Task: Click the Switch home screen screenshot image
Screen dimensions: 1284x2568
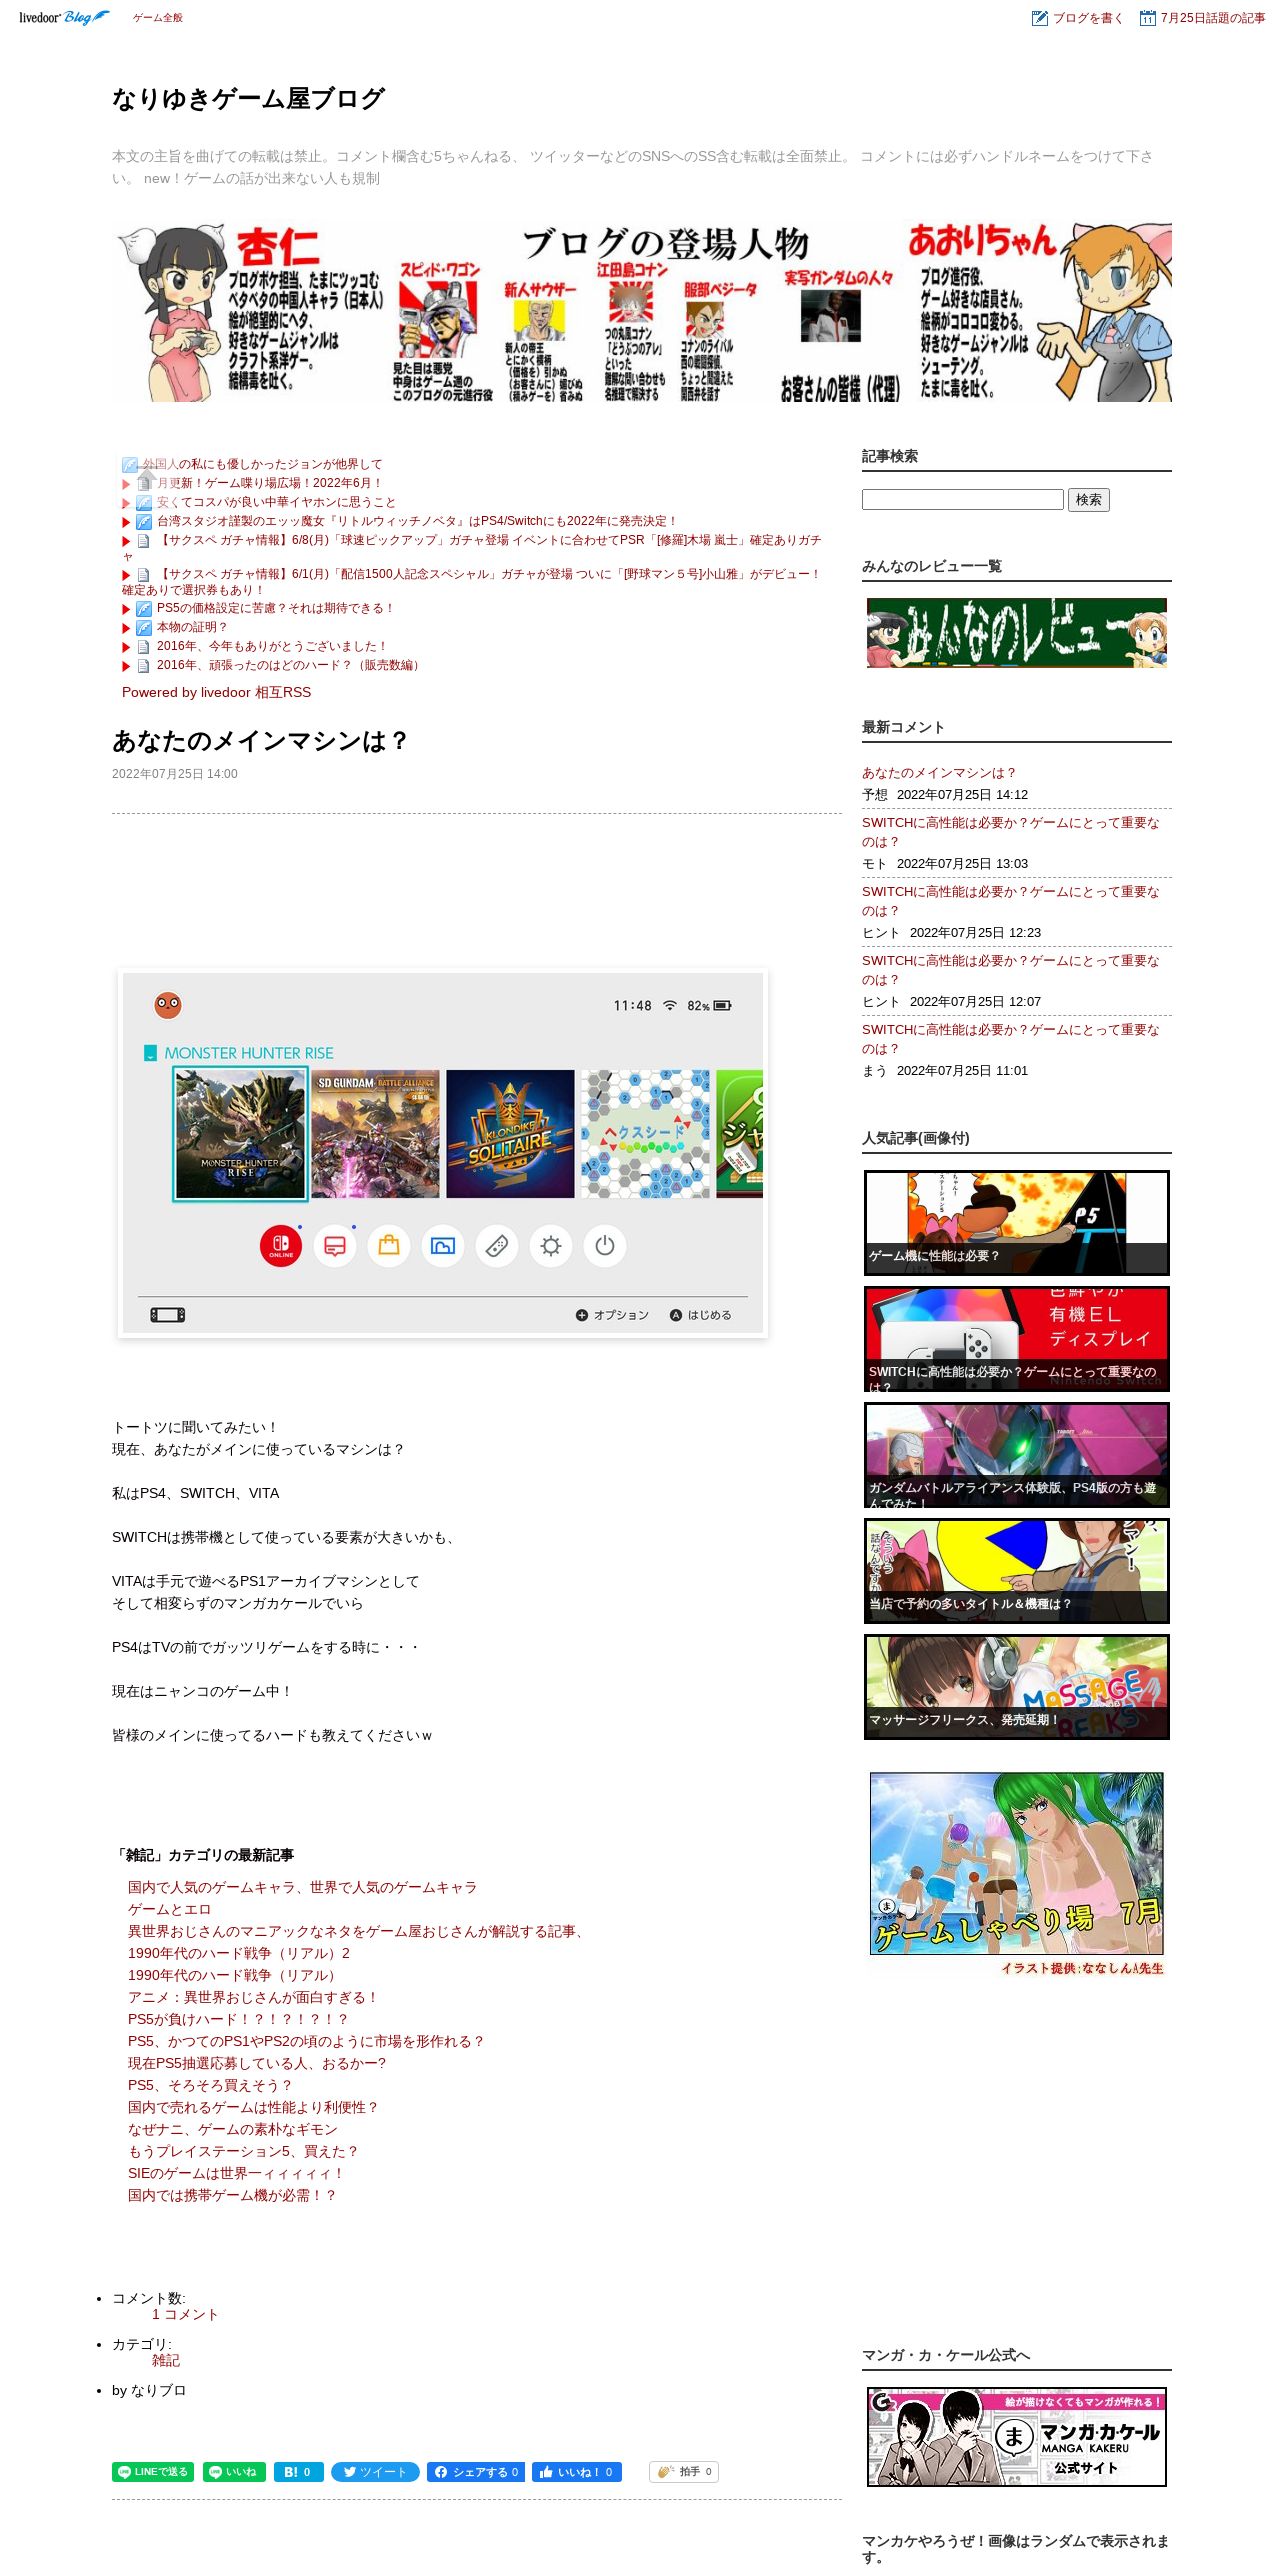Action: click(443, 1153)
